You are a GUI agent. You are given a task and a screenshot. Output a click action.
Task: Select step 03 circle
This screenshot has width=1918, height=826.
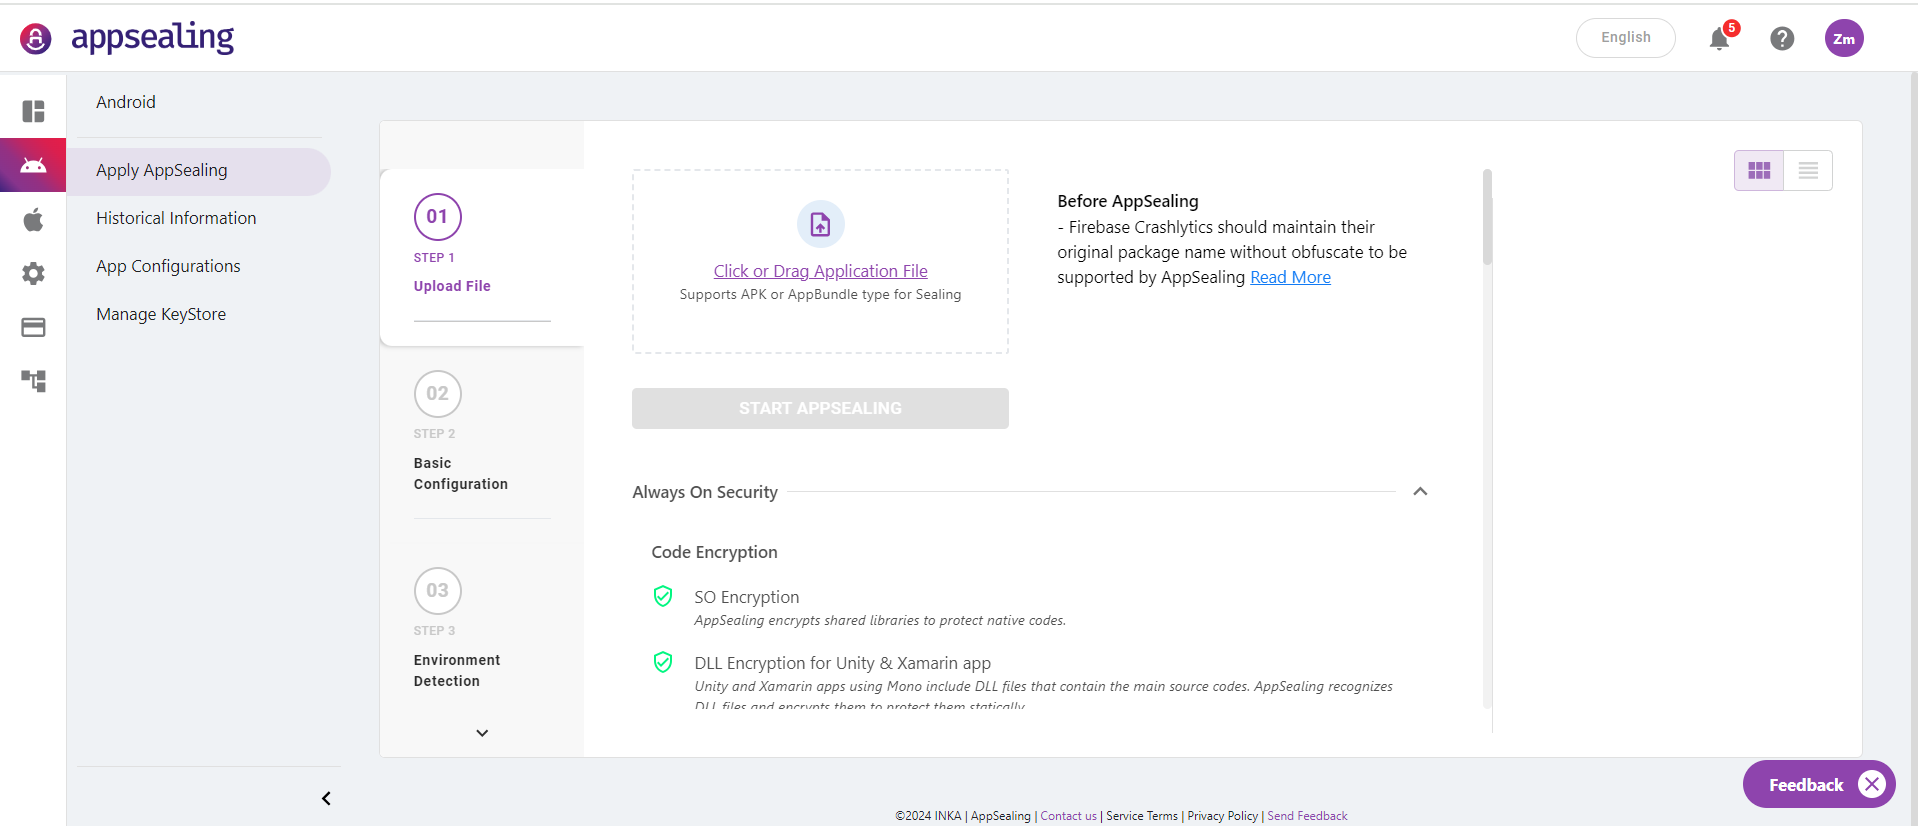tap(437, 590)
